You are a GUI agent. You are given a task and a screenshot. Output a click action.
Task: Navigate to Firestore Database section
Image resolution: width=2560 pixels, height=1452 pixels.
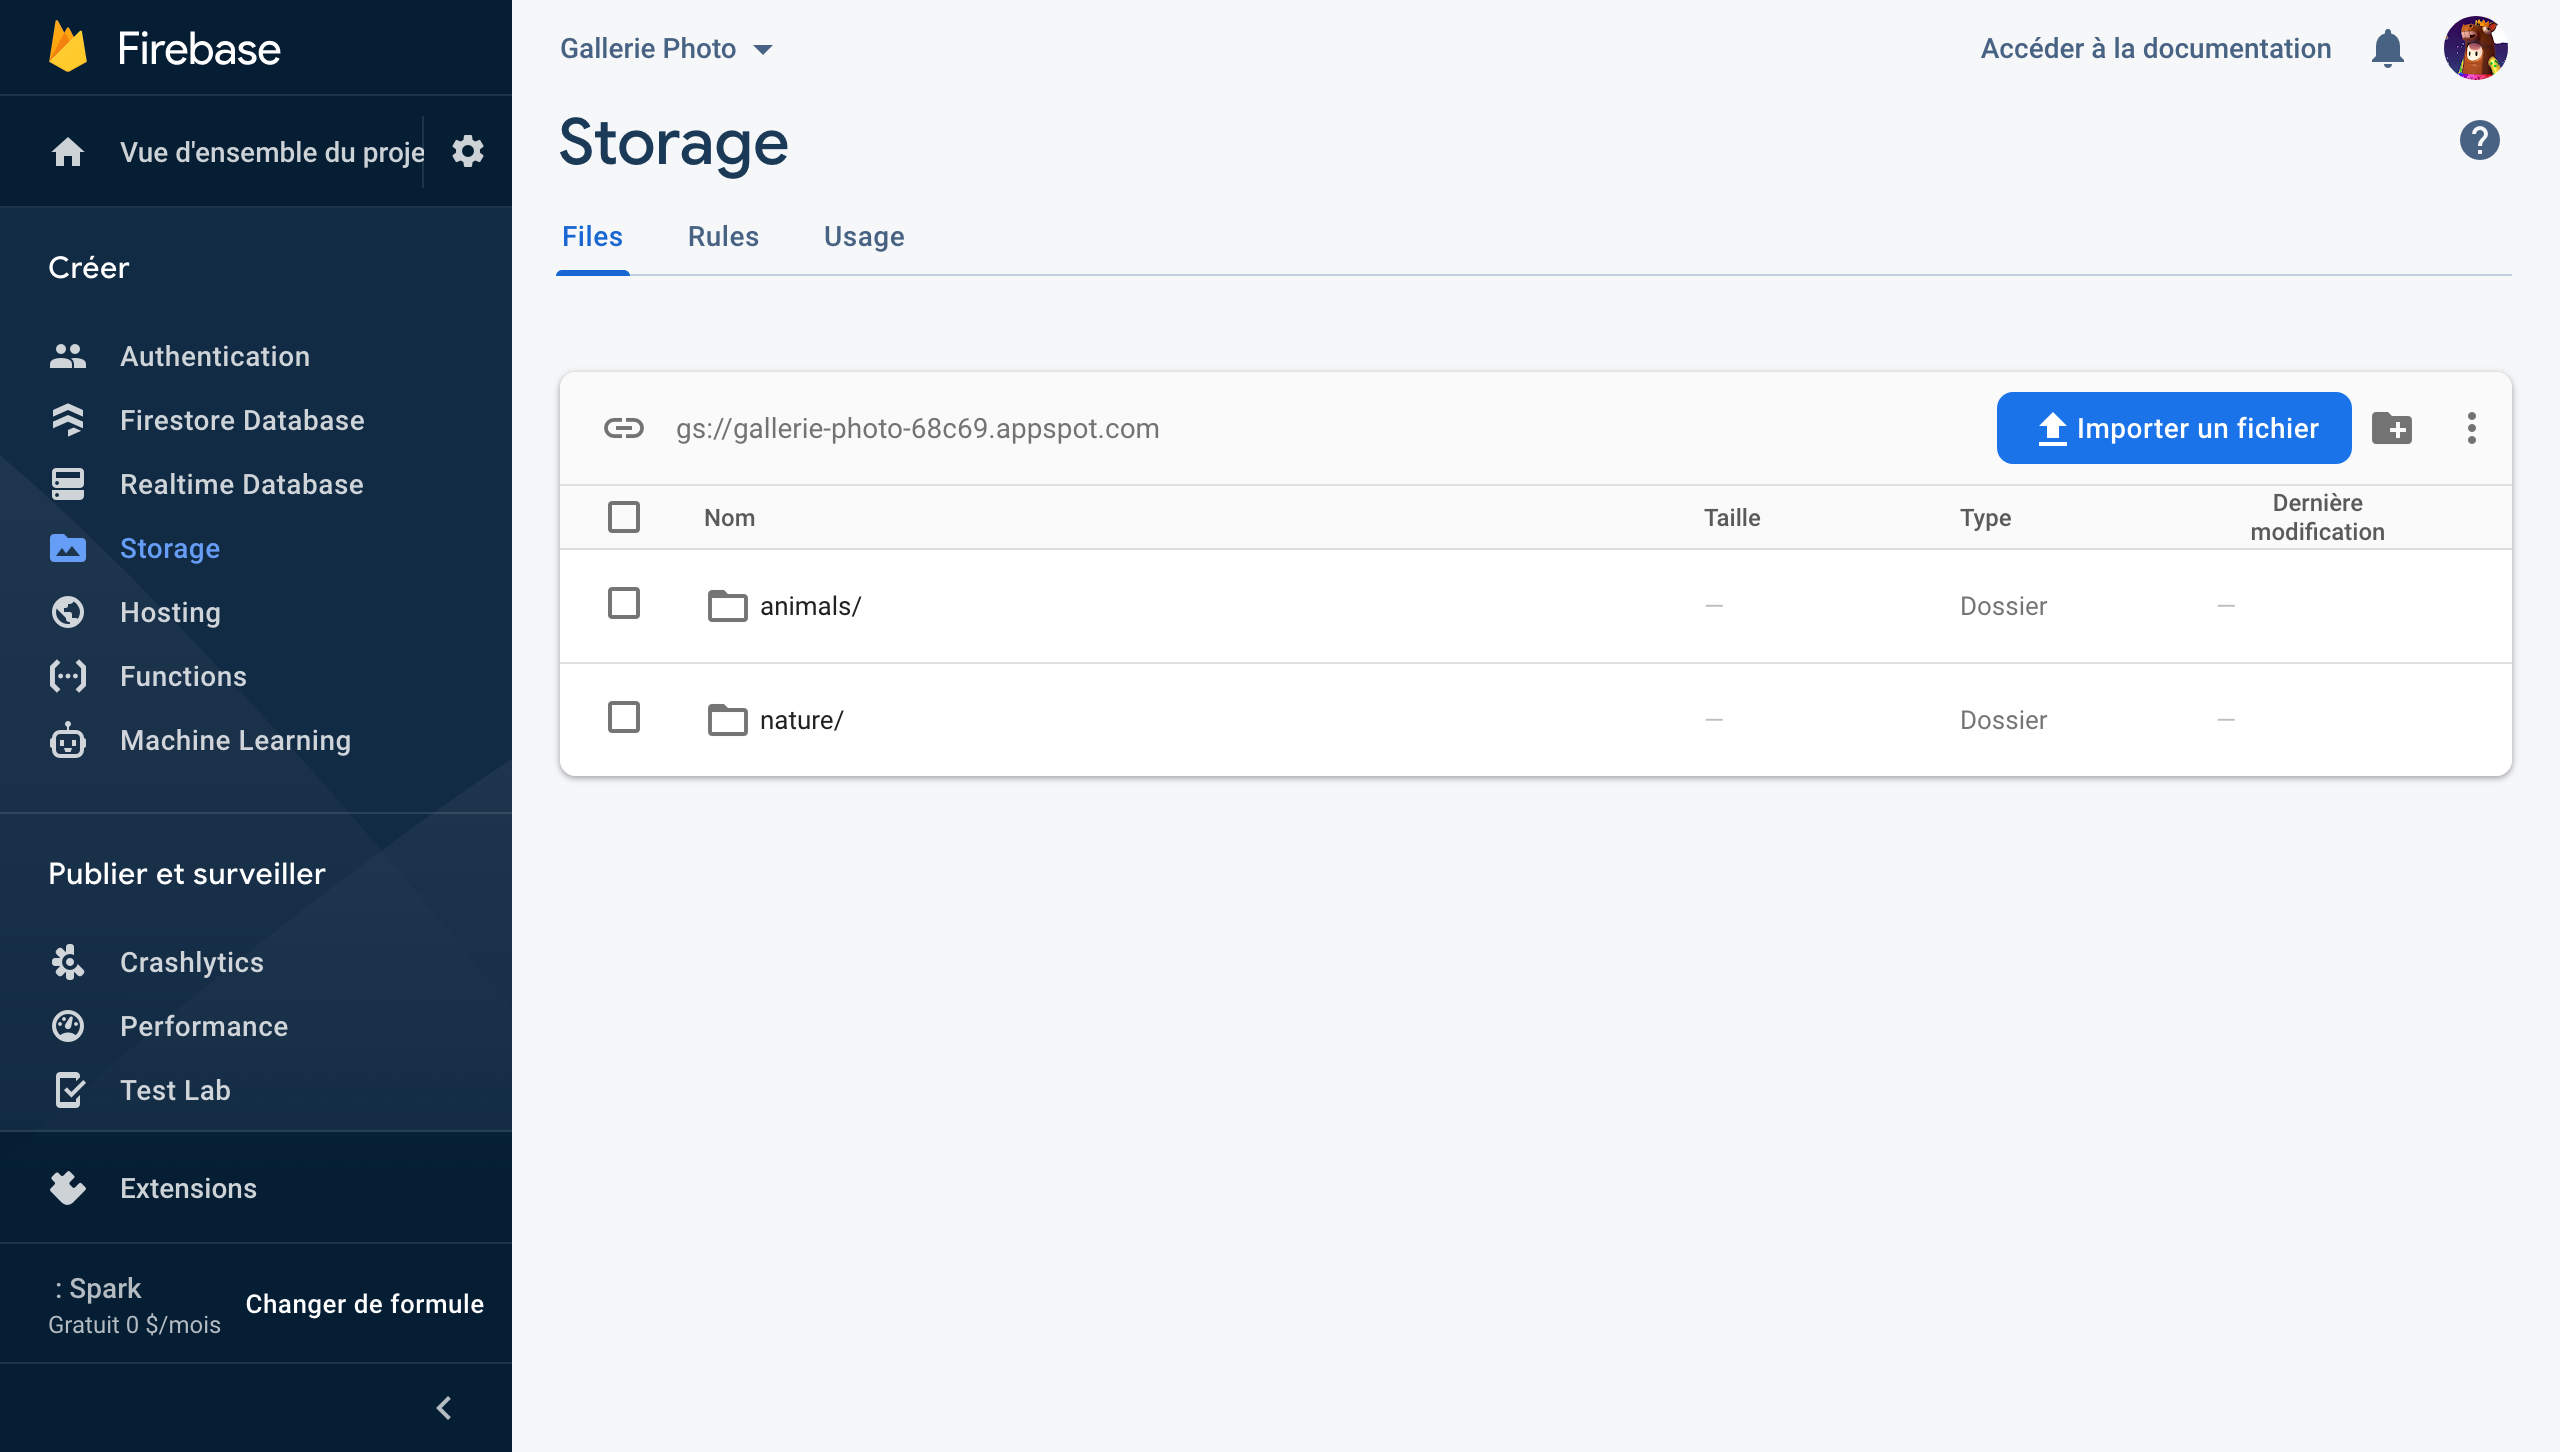coord(241,420)
